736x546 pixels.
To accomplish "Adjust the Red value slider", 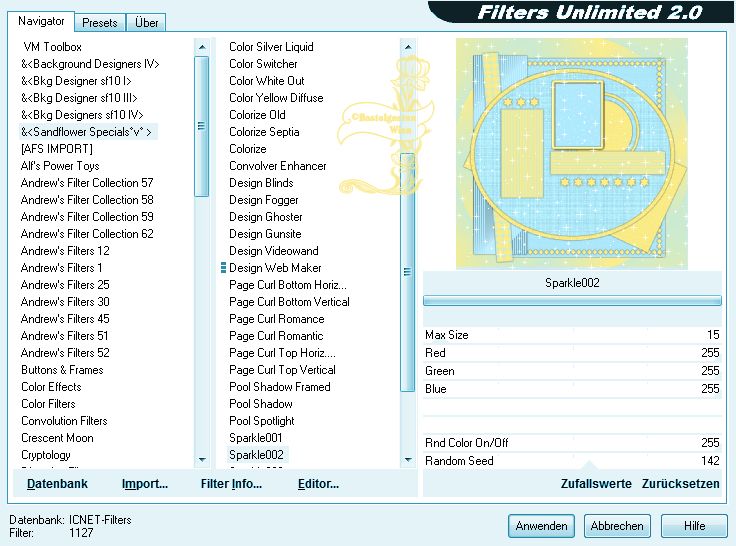I will point(572,353).
